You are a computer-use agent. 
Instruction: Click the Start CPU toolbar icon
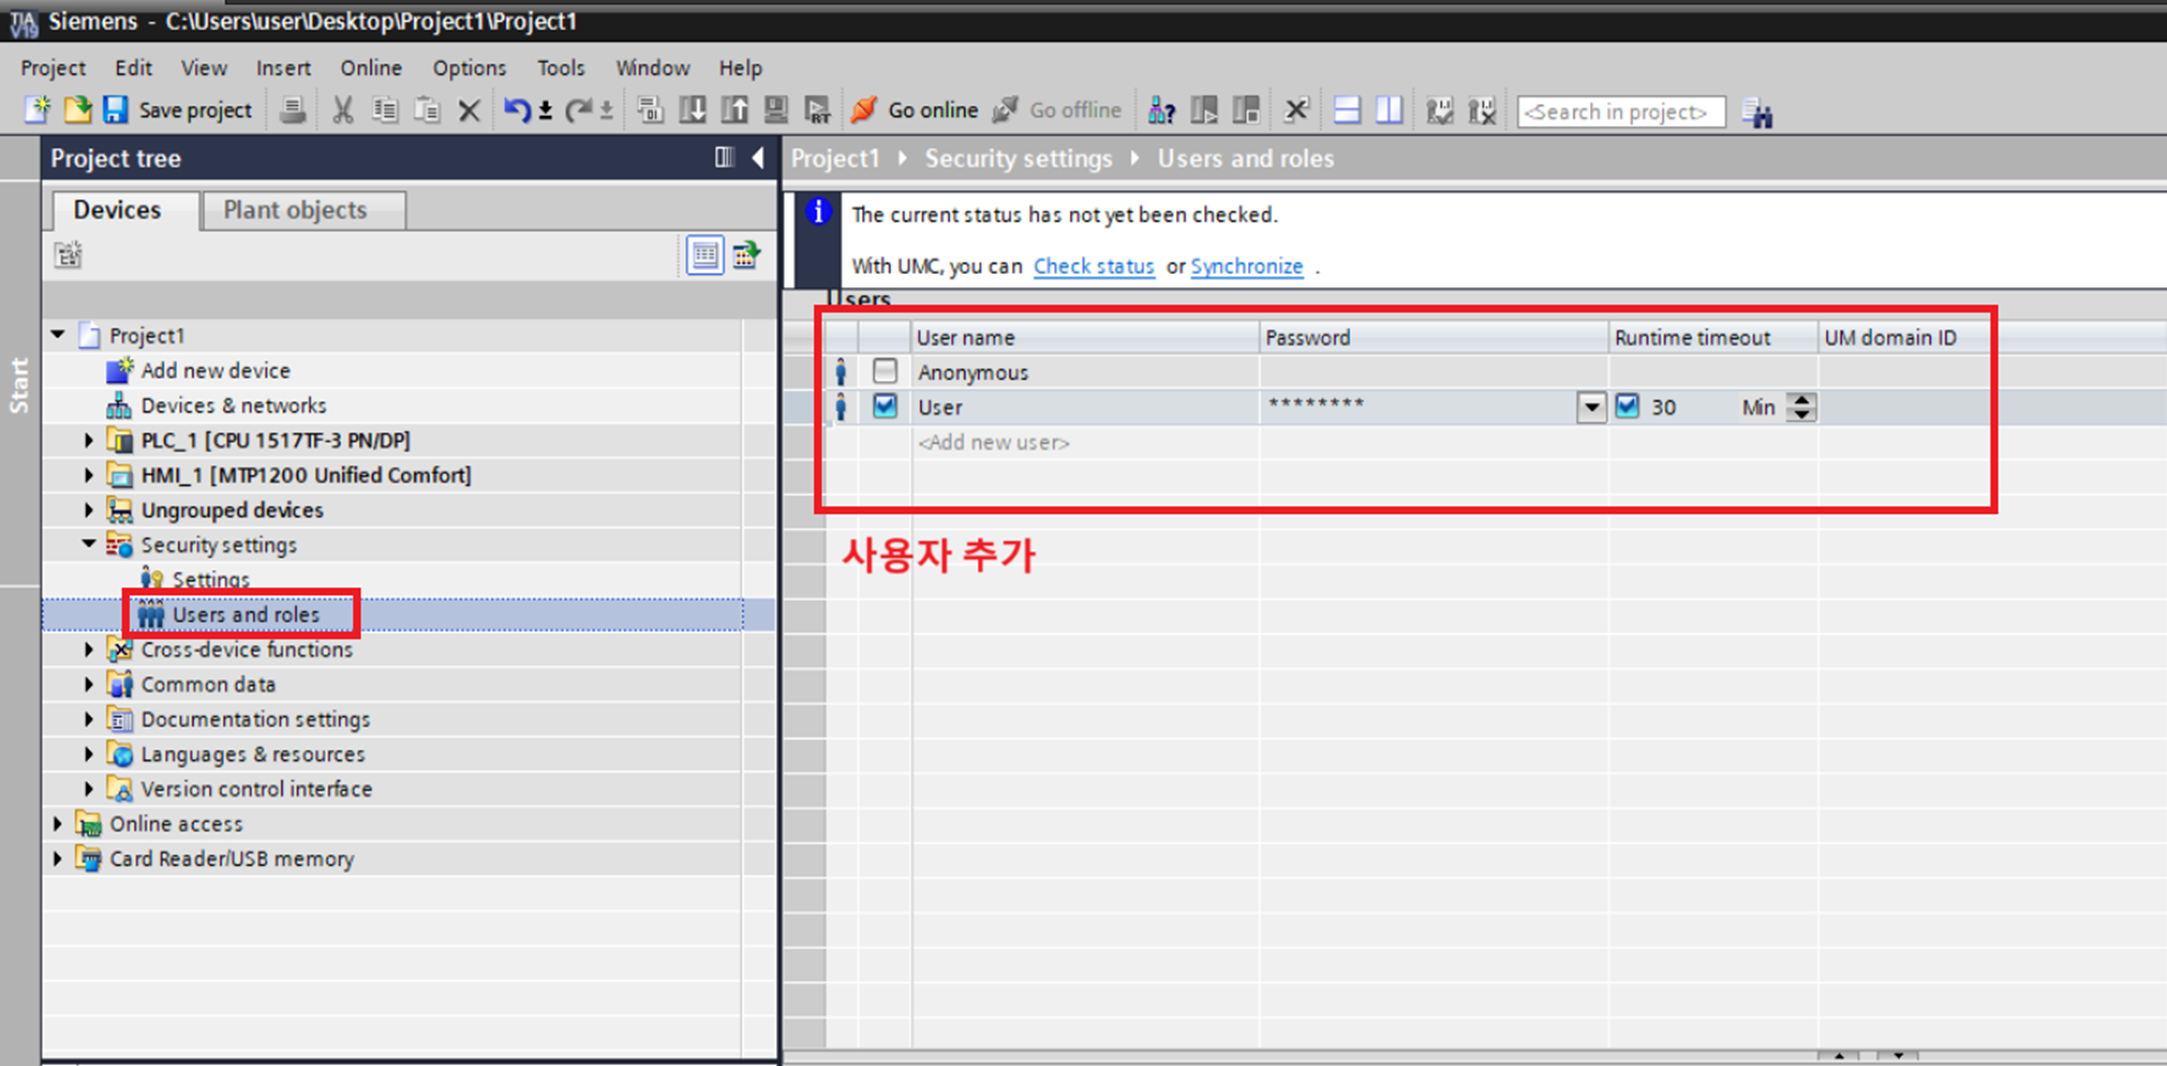pos(1204,110)
